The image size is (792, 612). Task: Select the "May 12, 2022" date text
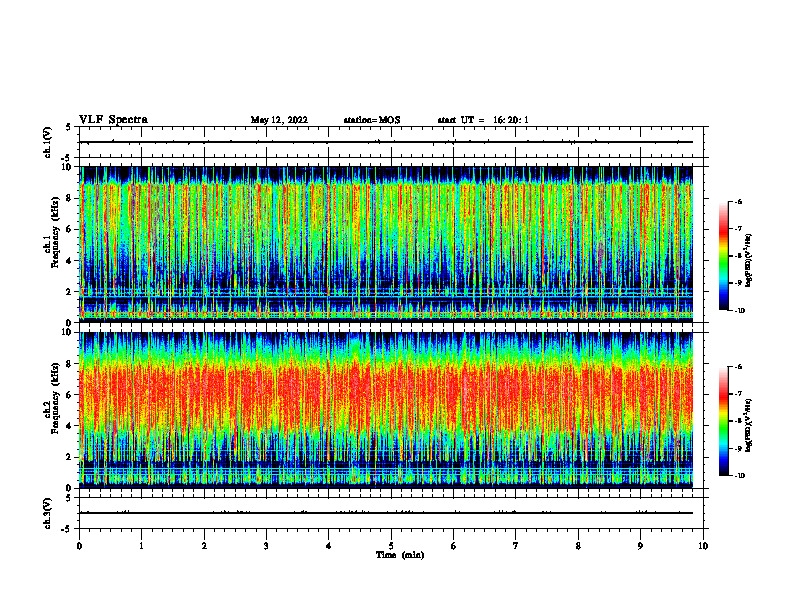pos(279,120)
